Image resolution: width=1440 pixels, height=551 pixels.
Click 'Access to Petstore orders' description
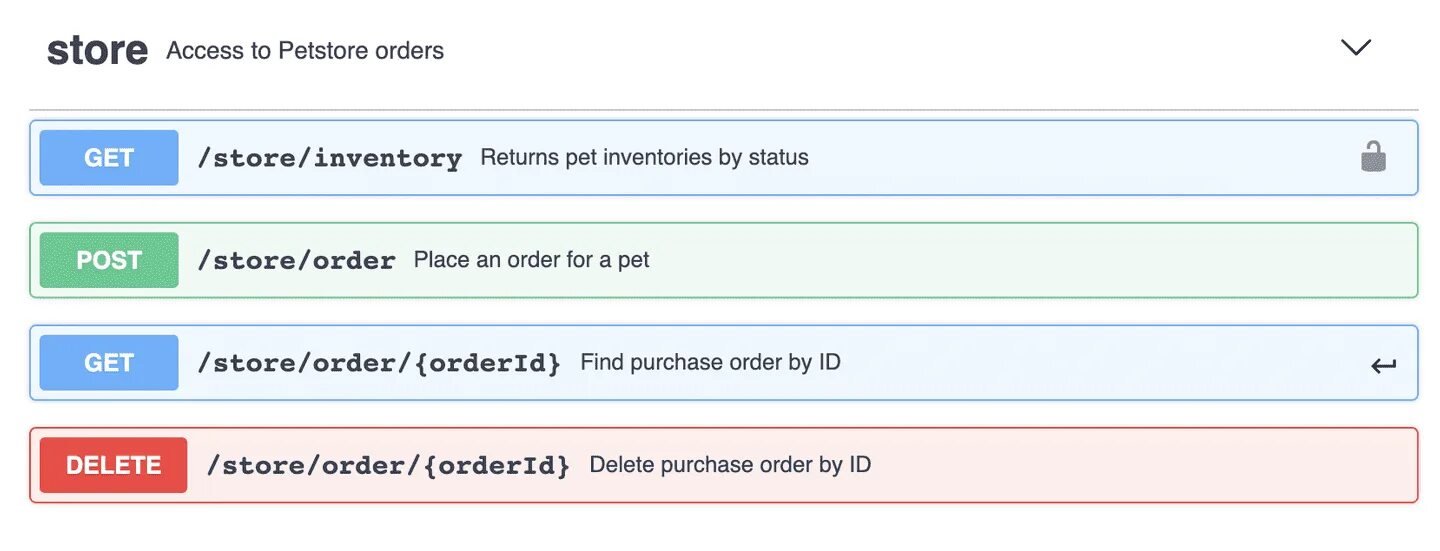pyautogui.click(x=305, y=51)
